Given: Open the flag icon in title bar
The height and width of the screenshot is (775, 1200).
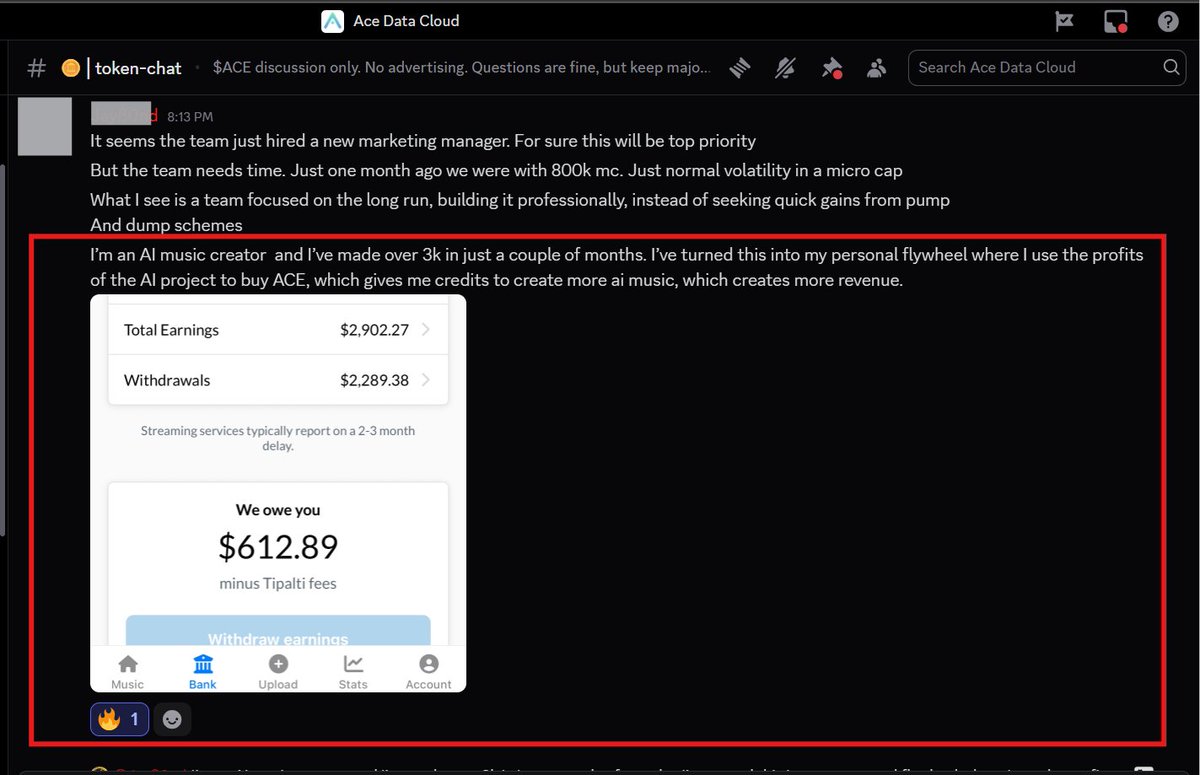Looking at the screenshot, I should coord(1064,21).
